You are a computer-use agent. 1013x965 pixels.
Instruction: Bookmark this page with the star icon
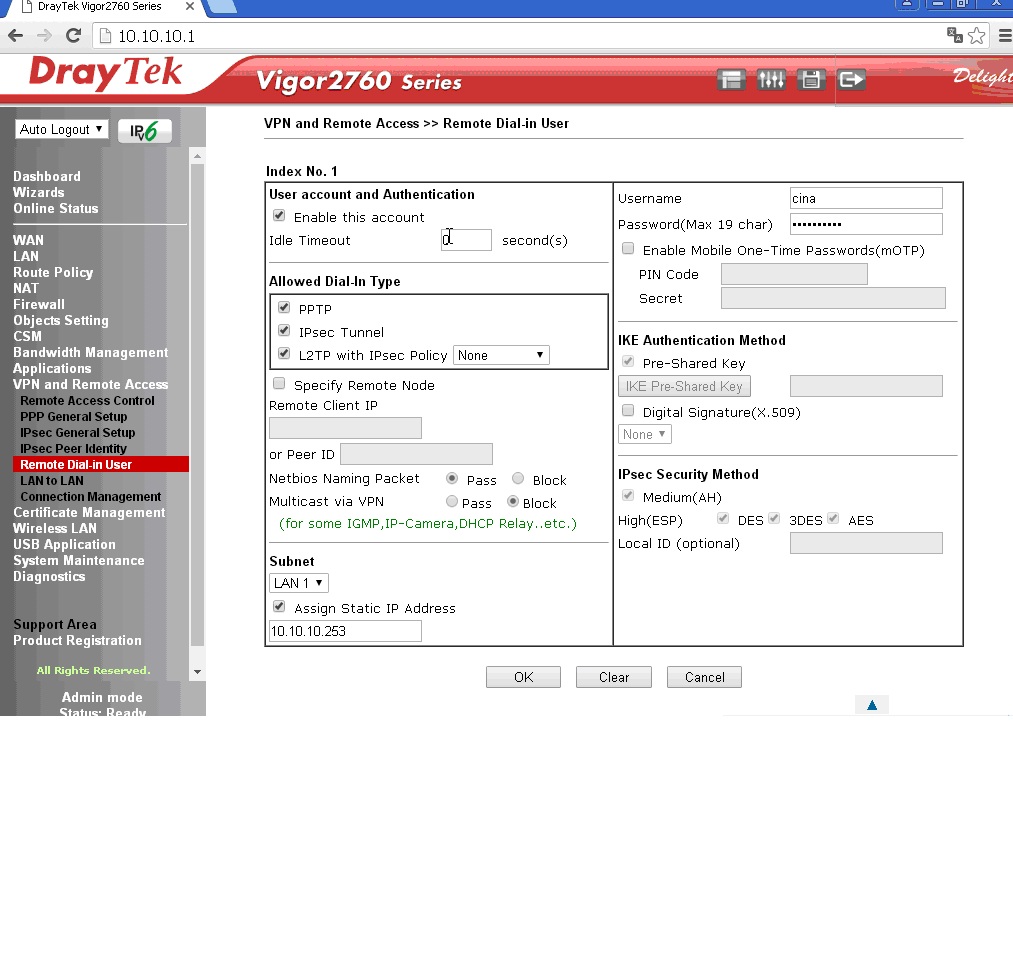(977, 36)
